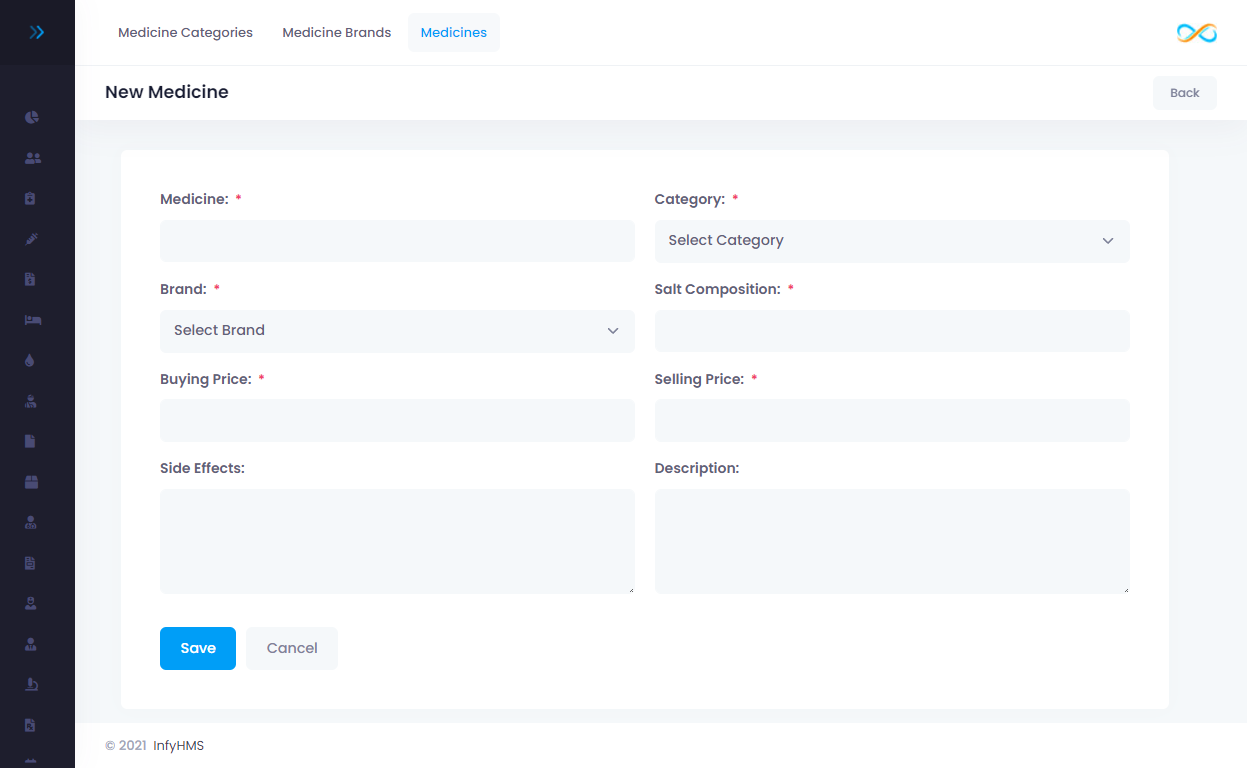Viewport: 1247px width, 768px height.
Task: Click the blood drop sidebar icon
Action: (x=30, y=361)
